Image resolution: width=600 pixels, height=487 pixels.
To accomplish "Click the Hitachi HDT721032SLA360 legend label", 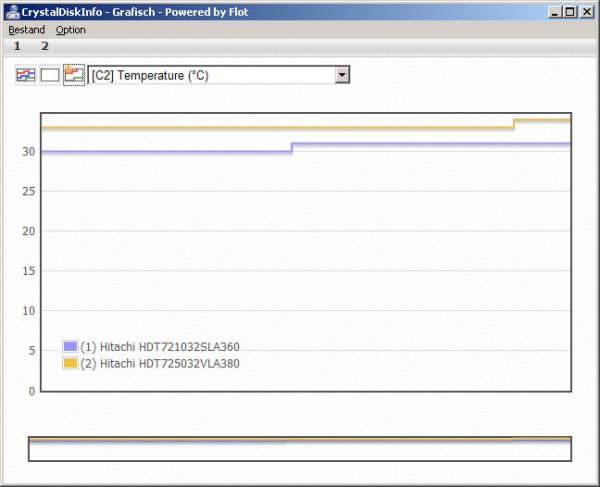I will pyautogui.click(x=160, y=347).
